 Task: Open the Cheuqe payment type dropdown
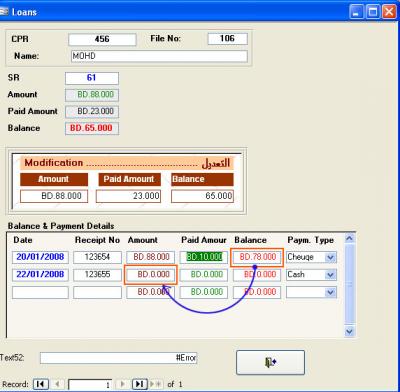coord(330,257)
